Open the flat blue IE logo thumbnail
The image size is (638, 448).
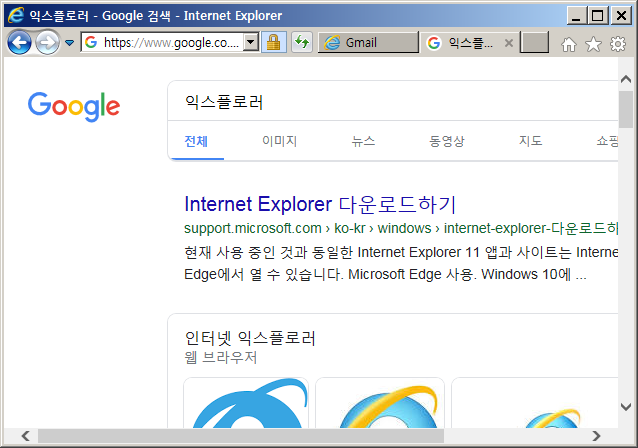click(x=246, y=402)
